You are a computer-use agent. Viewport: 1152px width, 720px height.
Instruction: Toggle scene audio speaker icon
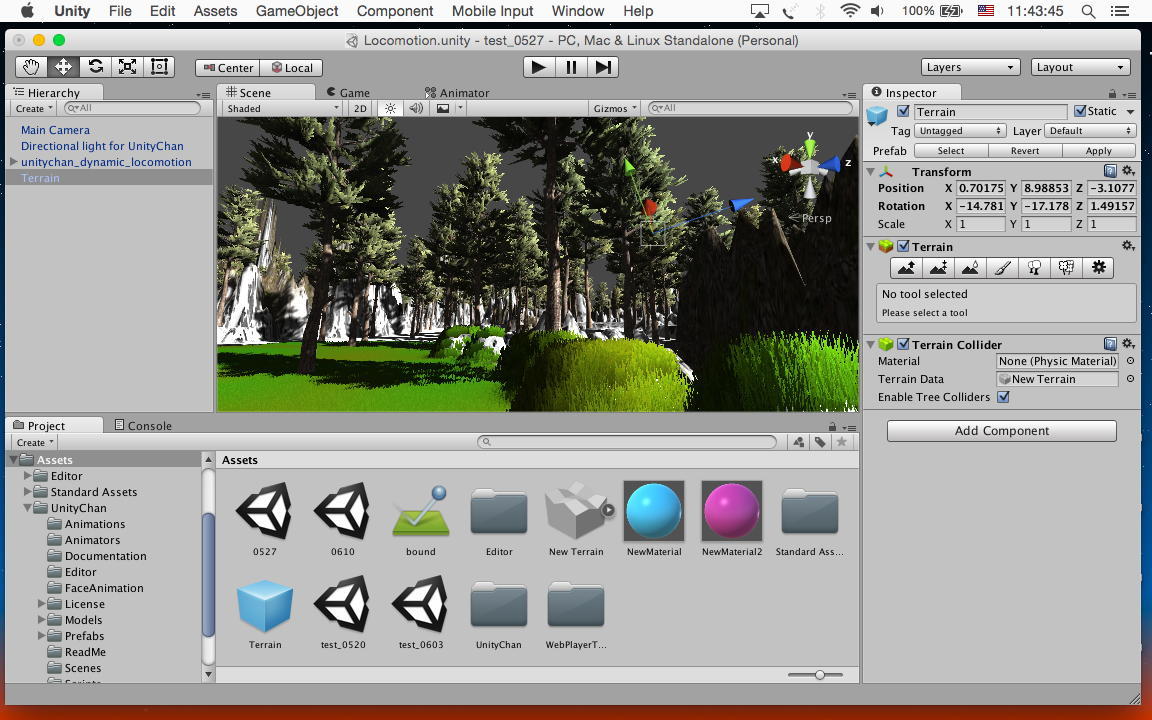tap(416, 108)
